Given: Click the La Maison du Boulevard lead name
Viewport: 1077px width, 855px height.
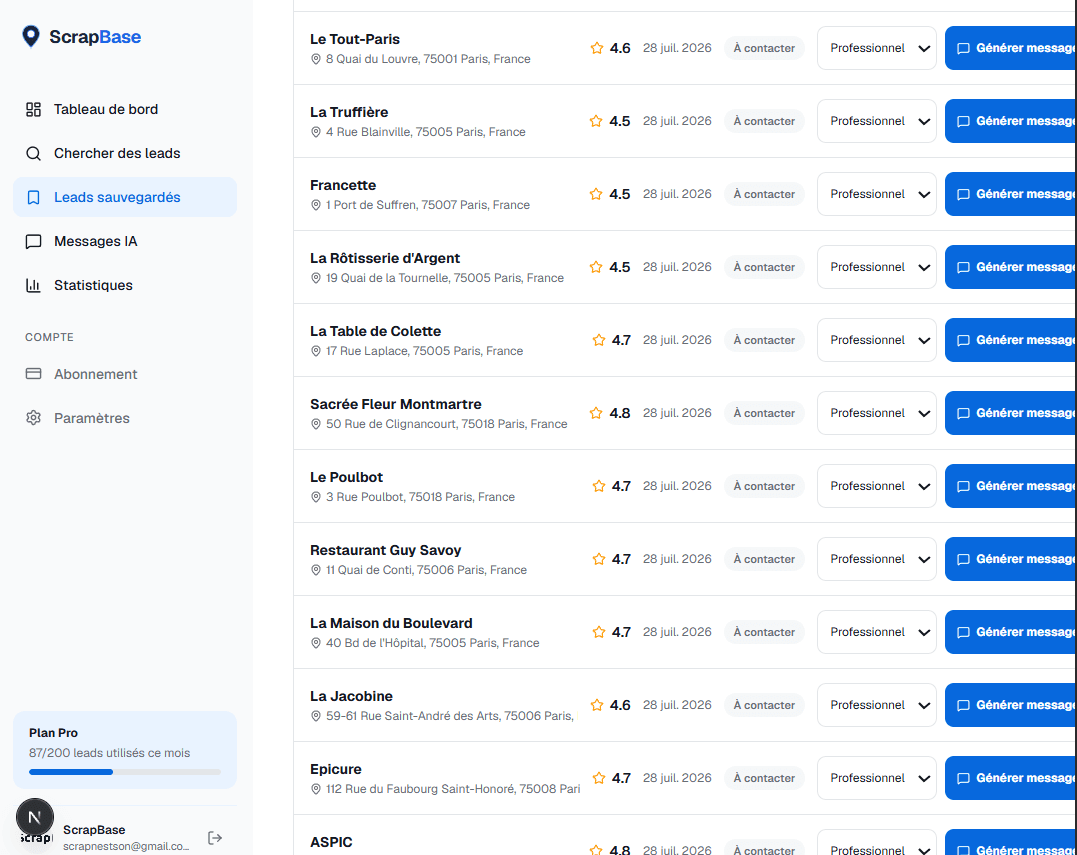Looking at the screenshot, I should 391,623.
